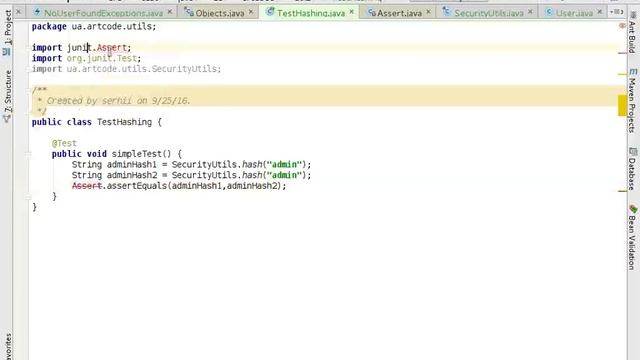Close the NoUserFoundExceptions.java tab
This screenshot has width=640, height=360.
pyautogui.click(x=170, y=12)
